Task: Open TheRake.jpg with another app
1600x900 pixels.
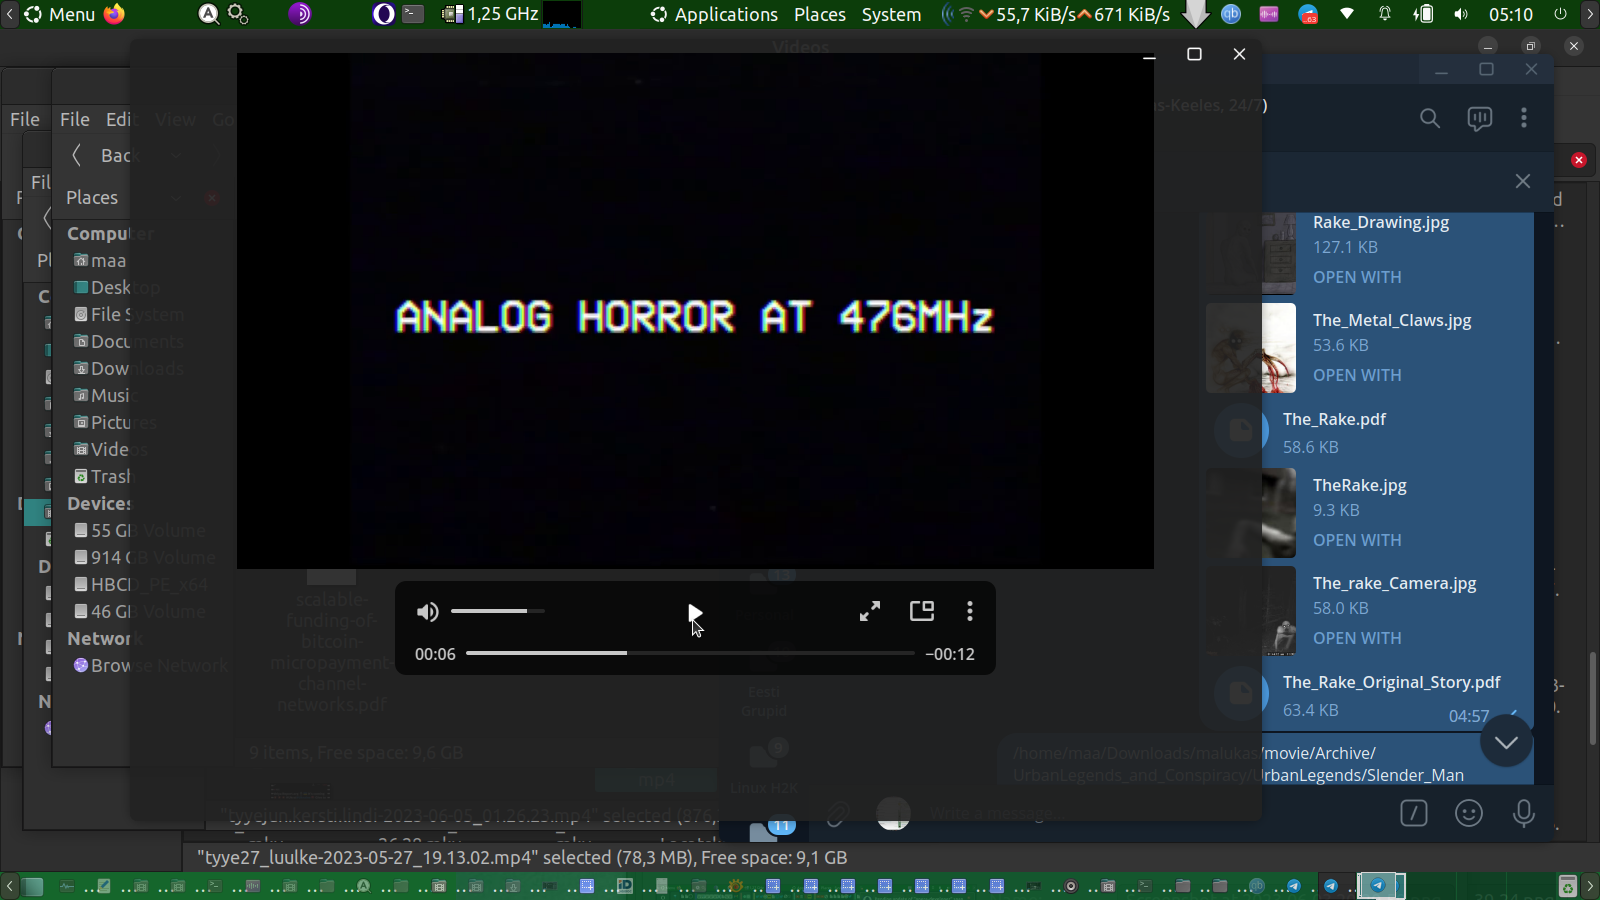Action: pos(1357,540)
